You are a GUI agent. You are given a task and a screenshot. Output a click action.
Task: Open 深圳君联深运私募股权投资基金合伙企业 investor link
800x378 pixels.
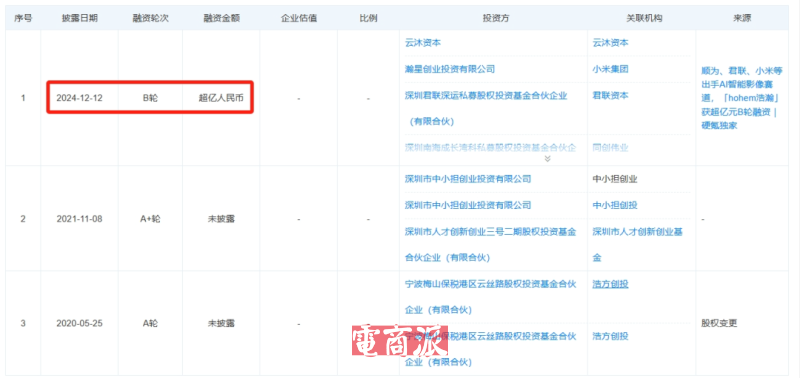pos(486,108)
